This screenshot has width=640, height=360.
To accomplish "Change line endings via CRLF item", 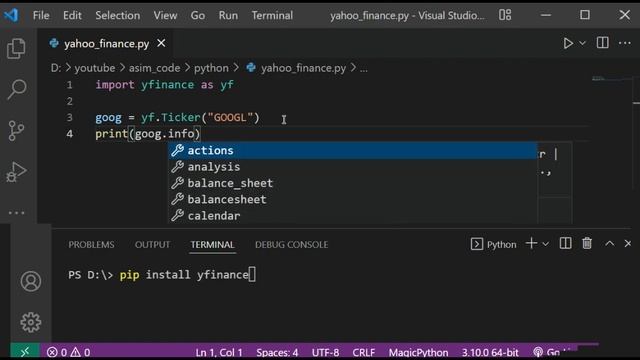I will (x=364, y=352).
